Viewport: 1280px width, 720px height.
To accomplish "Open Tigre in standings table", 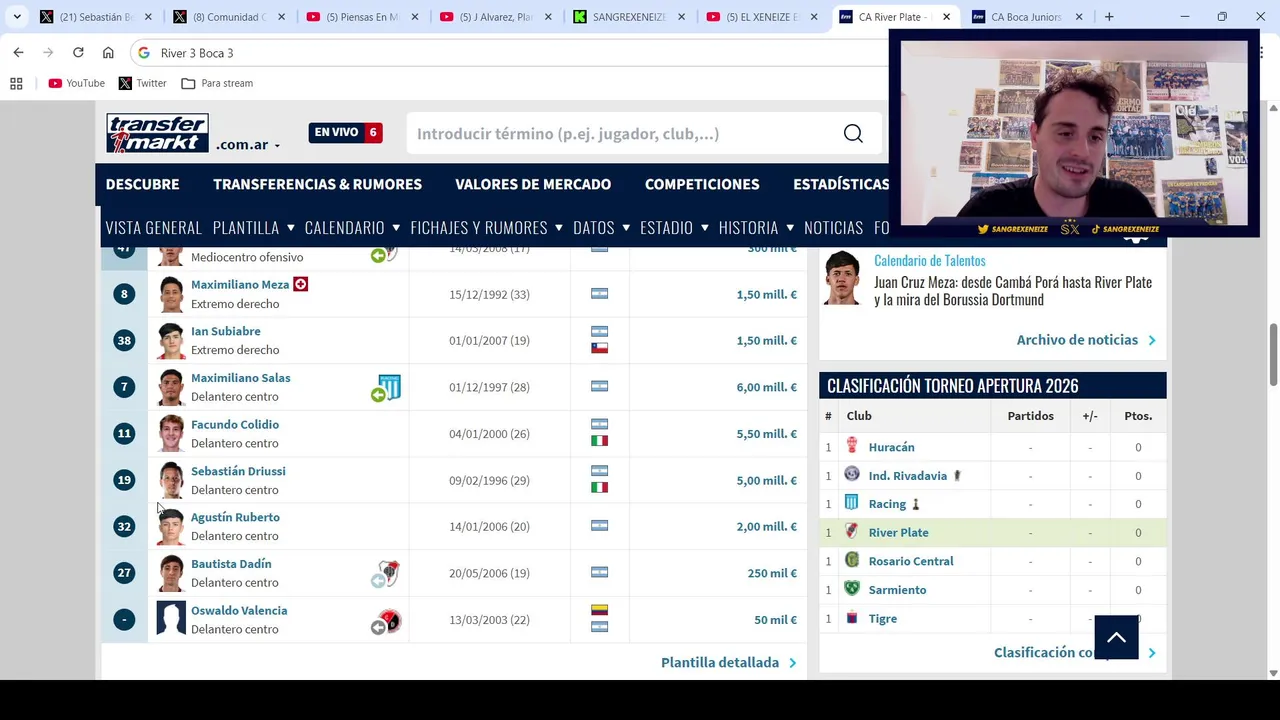I will coord(882,619).
